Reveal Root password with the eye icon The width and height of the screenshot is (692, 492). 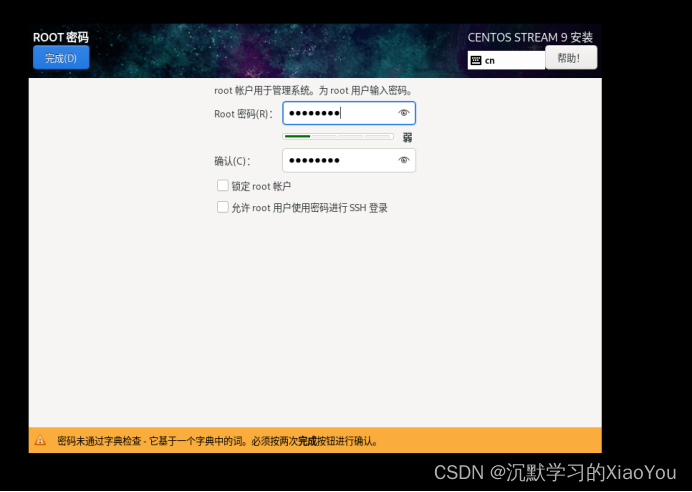pyautogui.click(x=403, y=113)
